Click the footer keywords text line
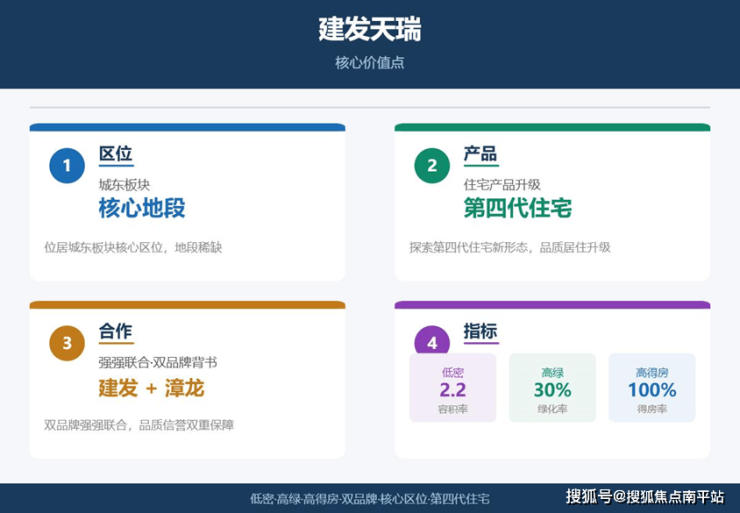 370,498
